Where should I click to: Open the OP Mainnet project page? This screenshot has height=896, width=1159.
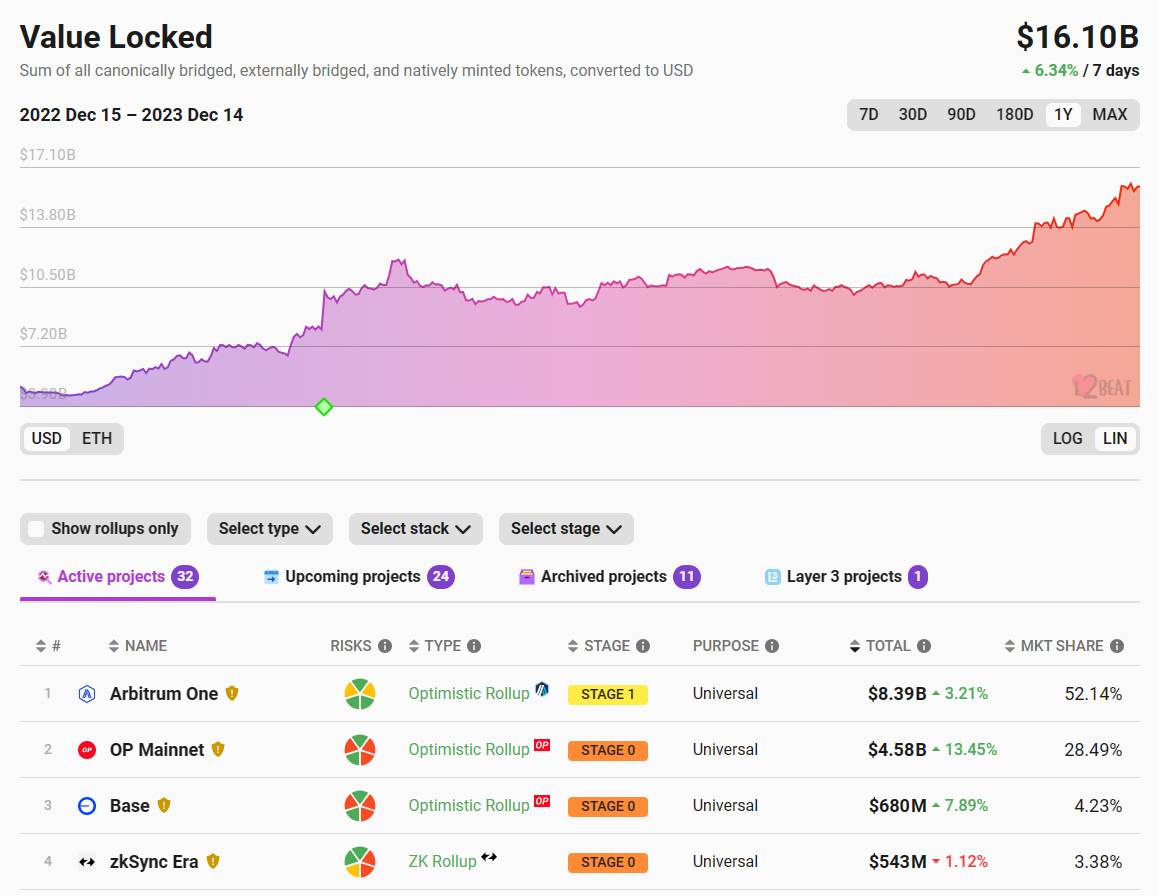pos(157,750)
